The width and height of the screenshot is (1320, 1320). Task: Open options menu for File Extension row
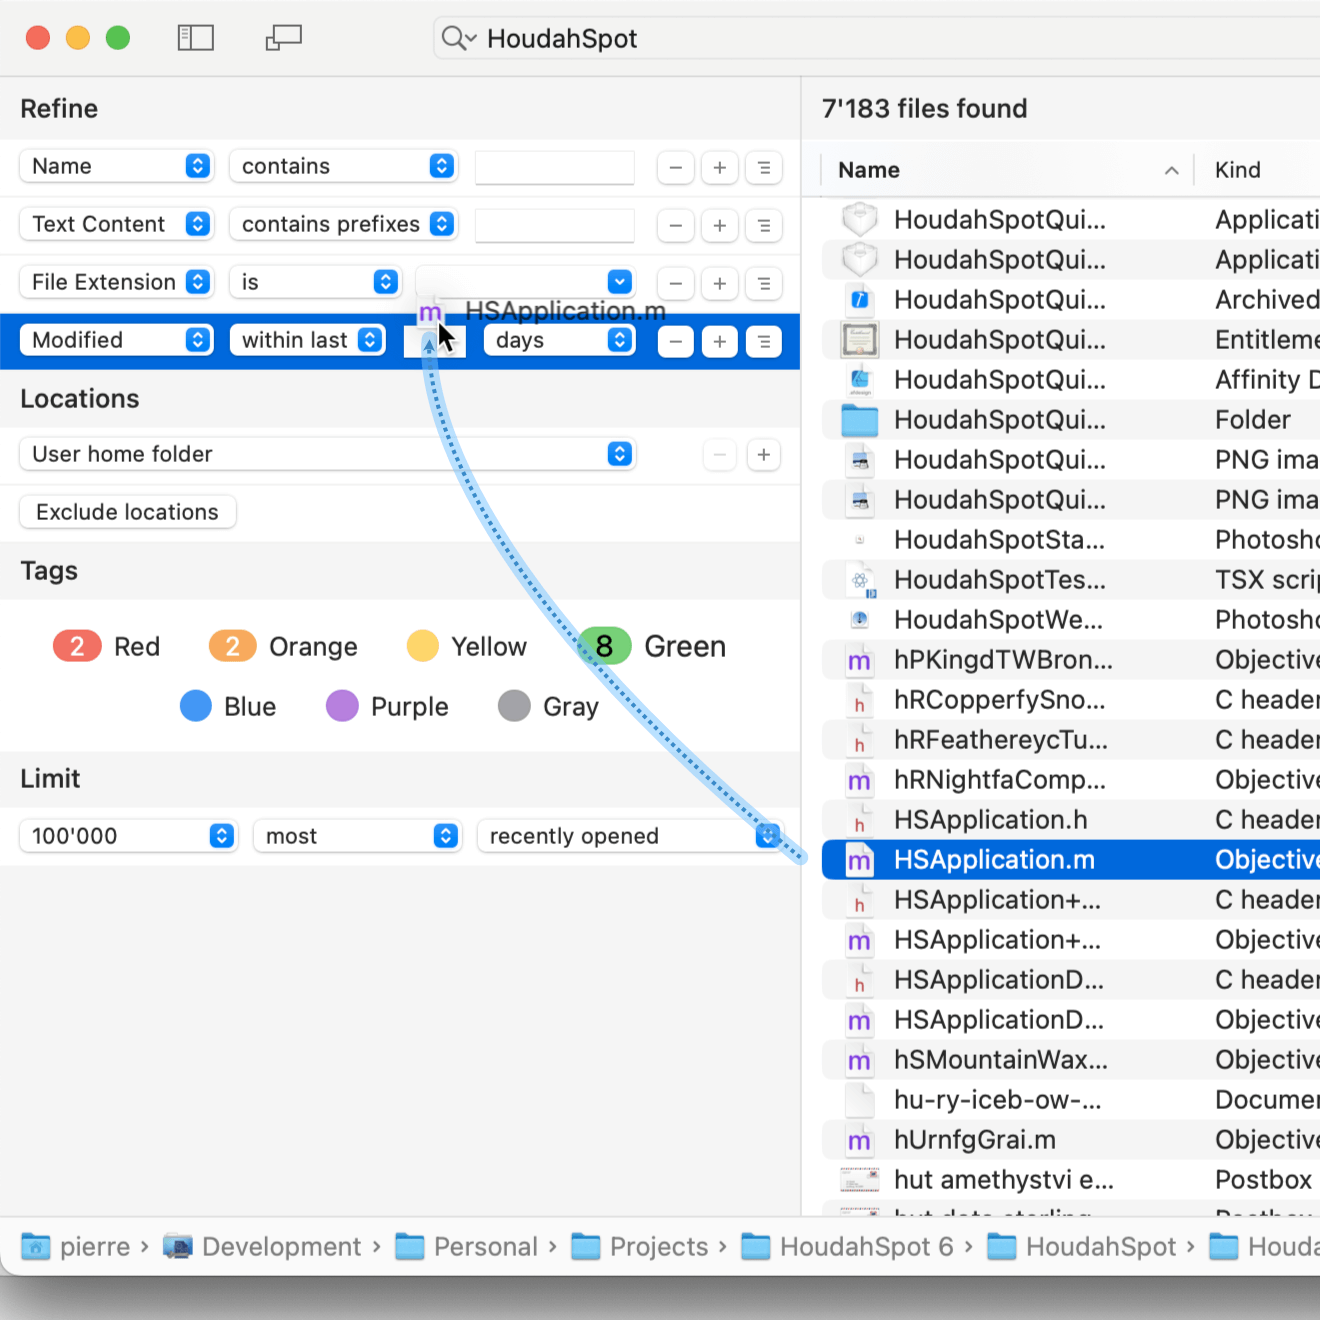click(x=764, y=284)
